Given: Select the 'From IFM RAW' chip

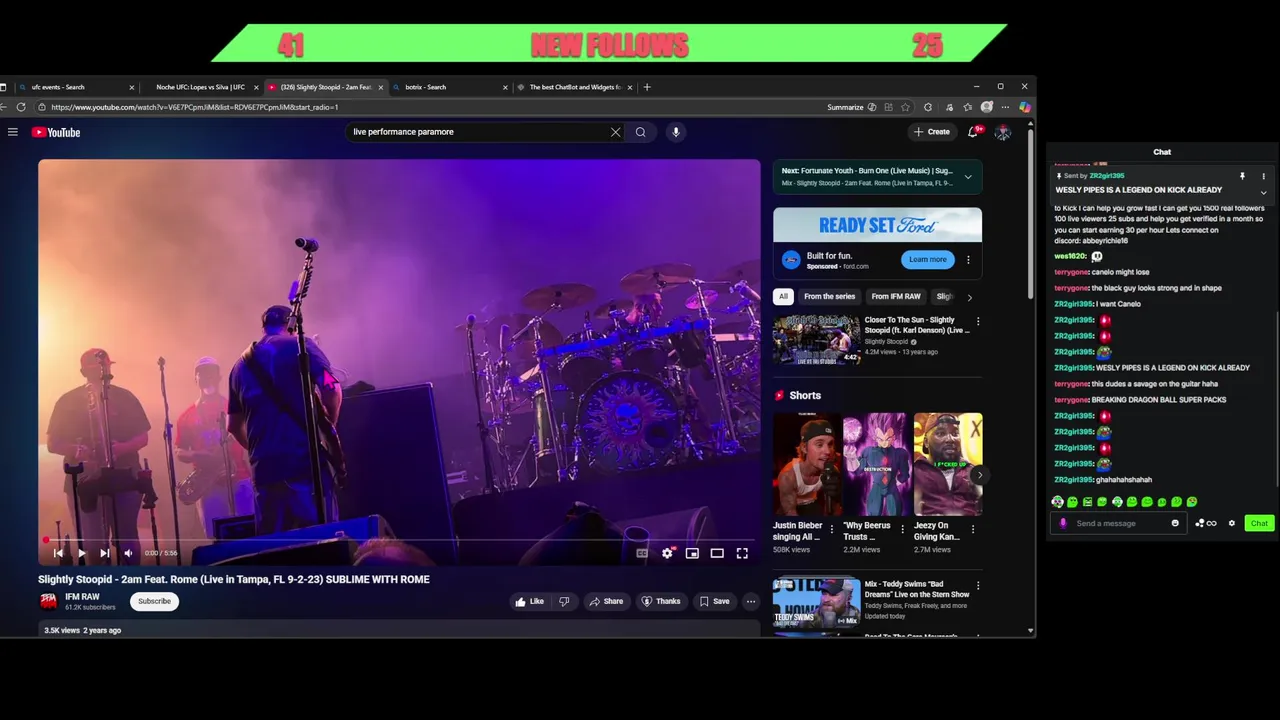Looking at the screenshot, I should click(x=895, y=296).
